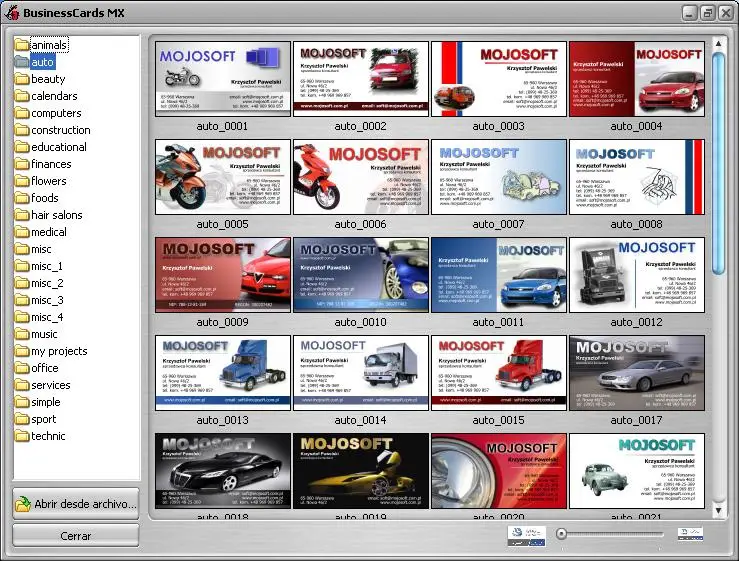Open the misc_1 folder
Image resolution: width=739 pixels, height=561 pixels.
(x=39, y=266)
